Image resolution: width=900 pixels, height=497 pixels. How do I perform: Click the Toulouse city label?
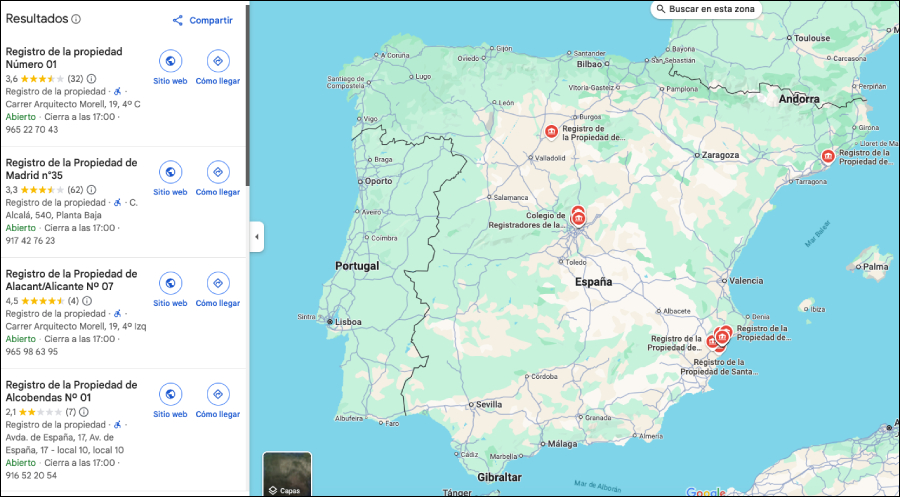tap(812, 38)
